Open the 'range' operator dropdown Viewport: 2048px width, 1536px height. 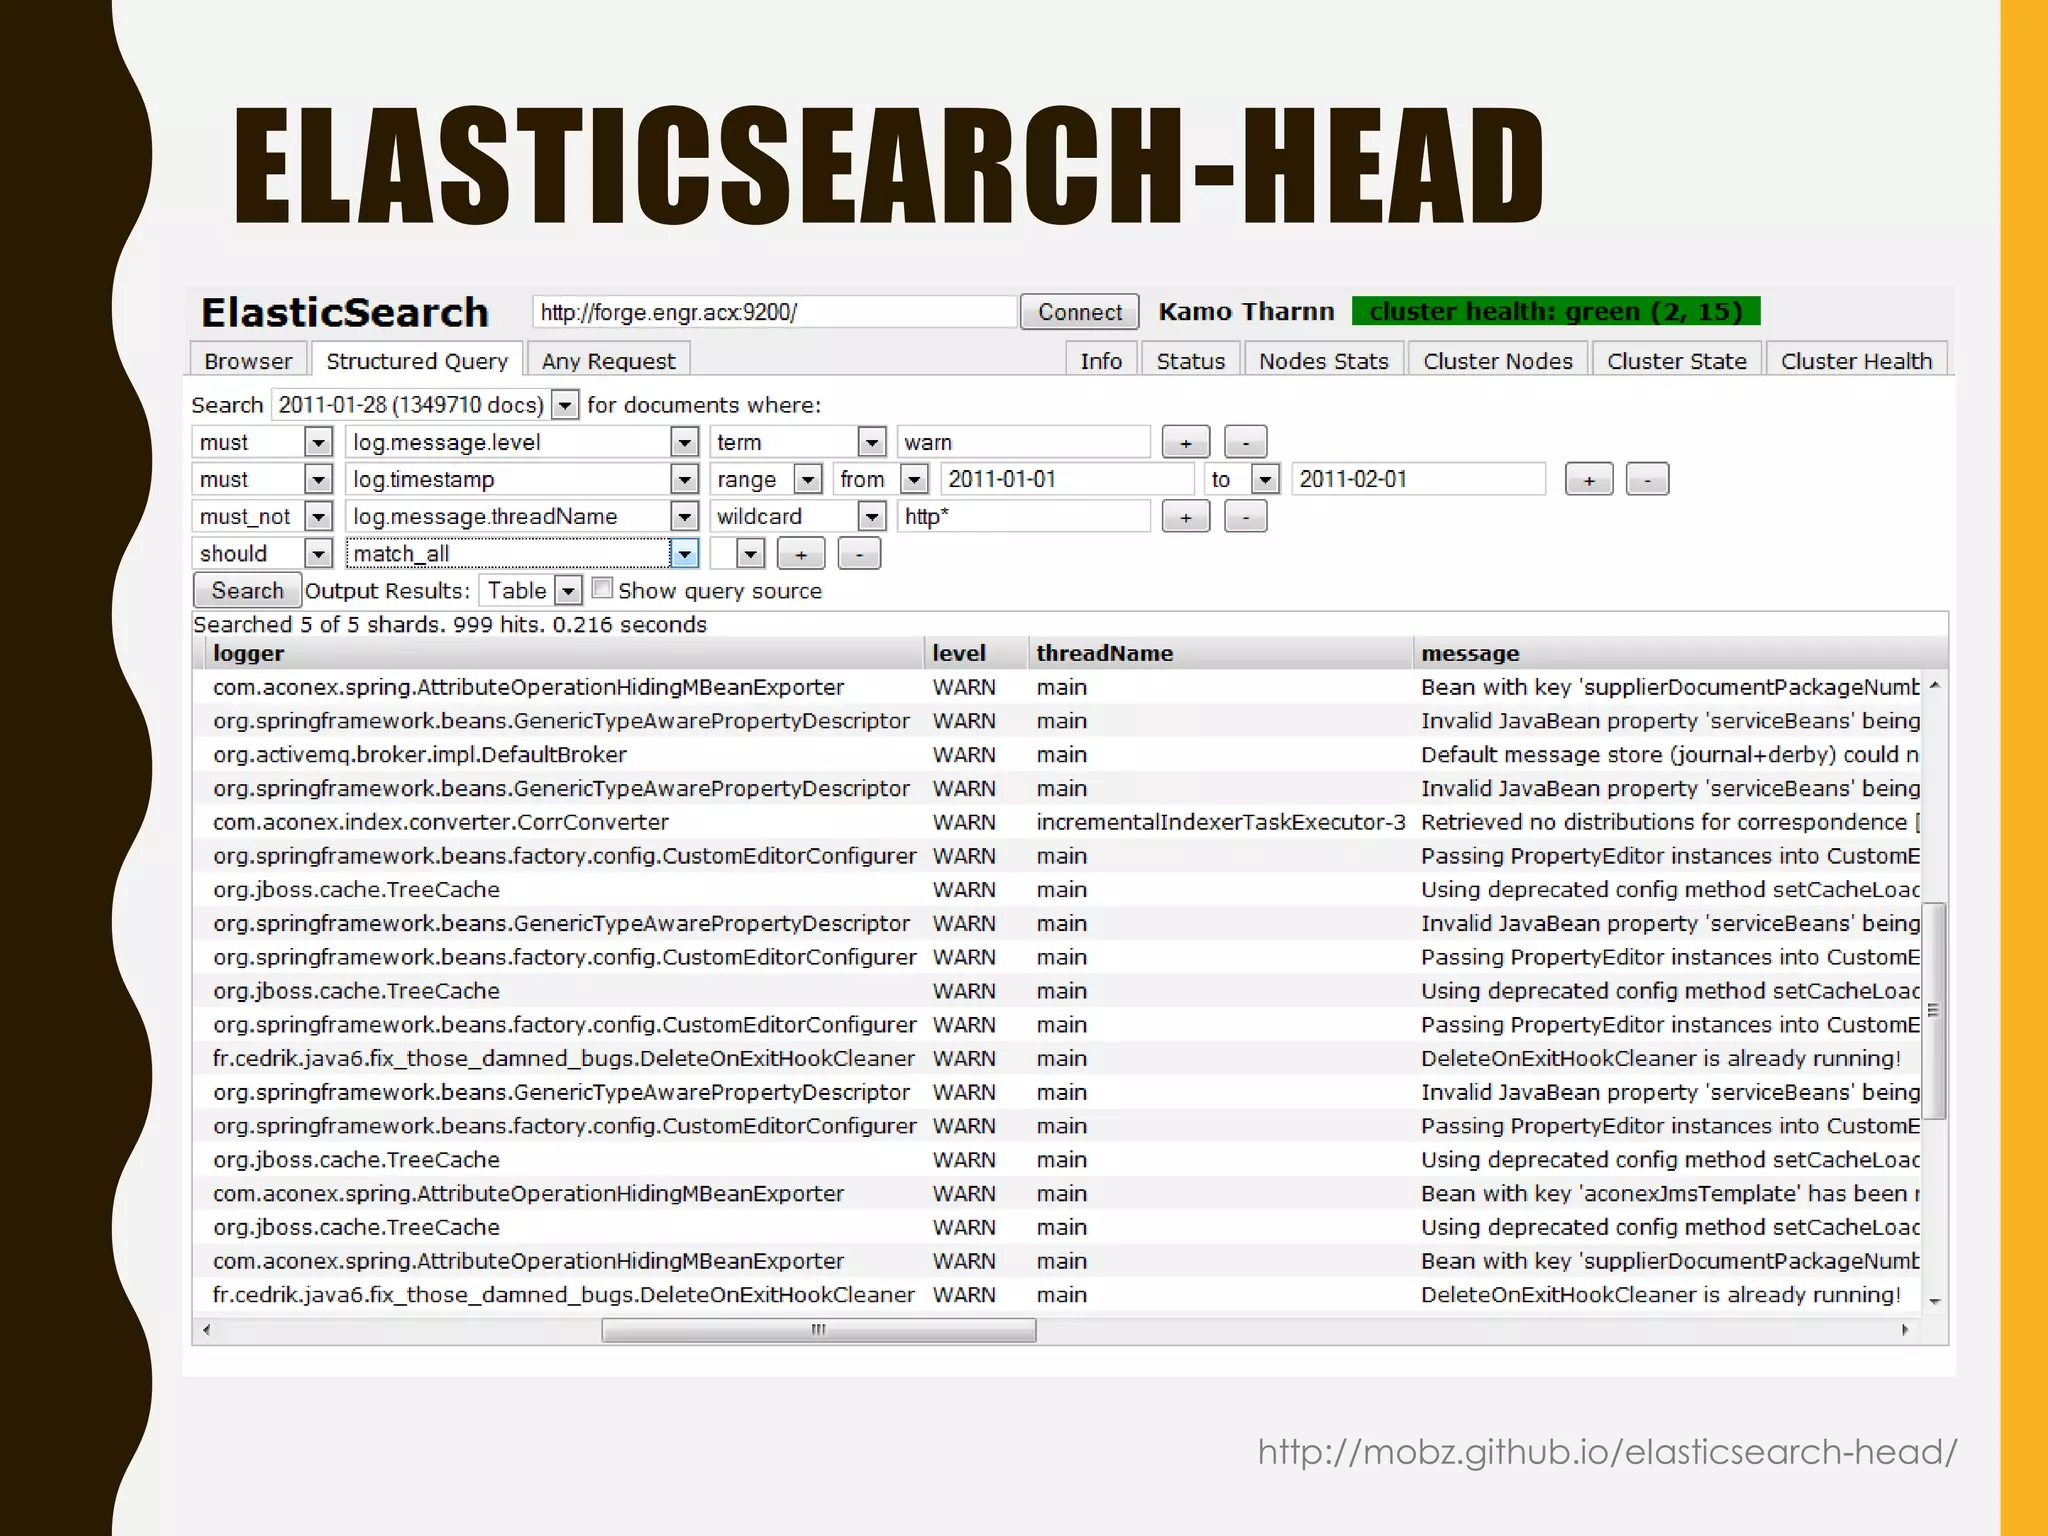pyautogui.click(x=807, y=480)
